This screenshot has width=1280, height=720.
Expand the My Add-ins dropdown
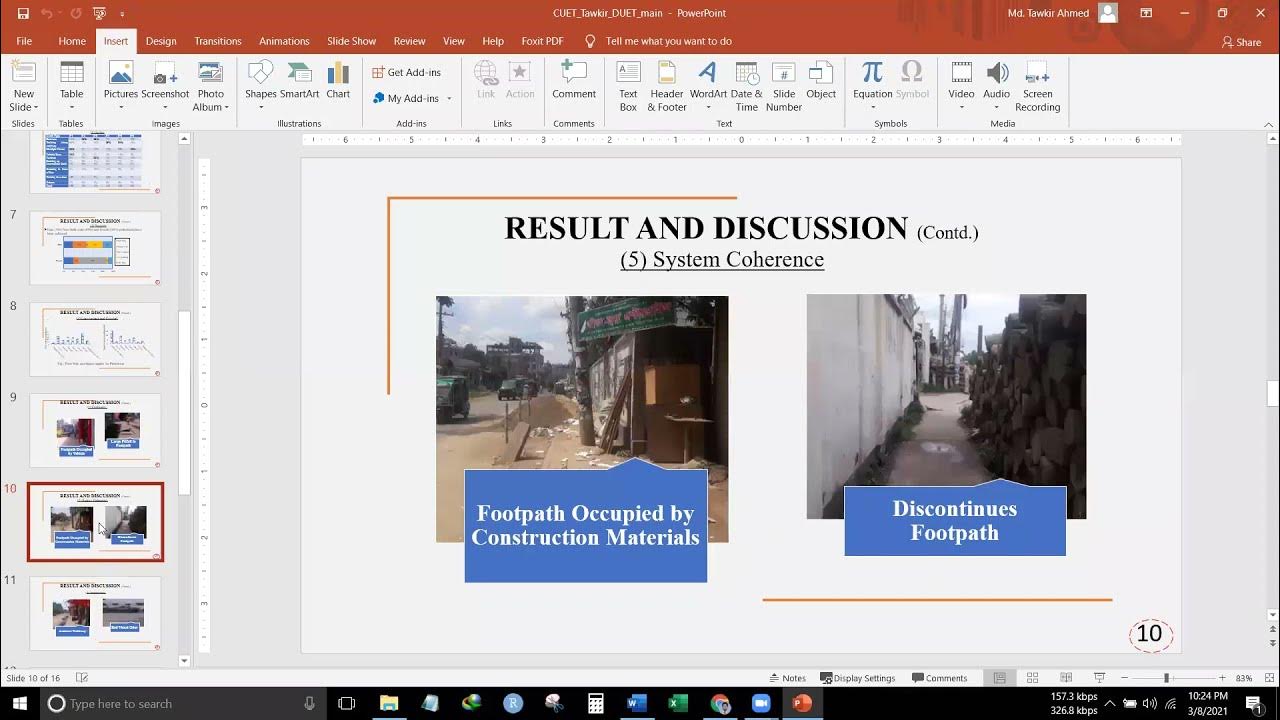449,99
